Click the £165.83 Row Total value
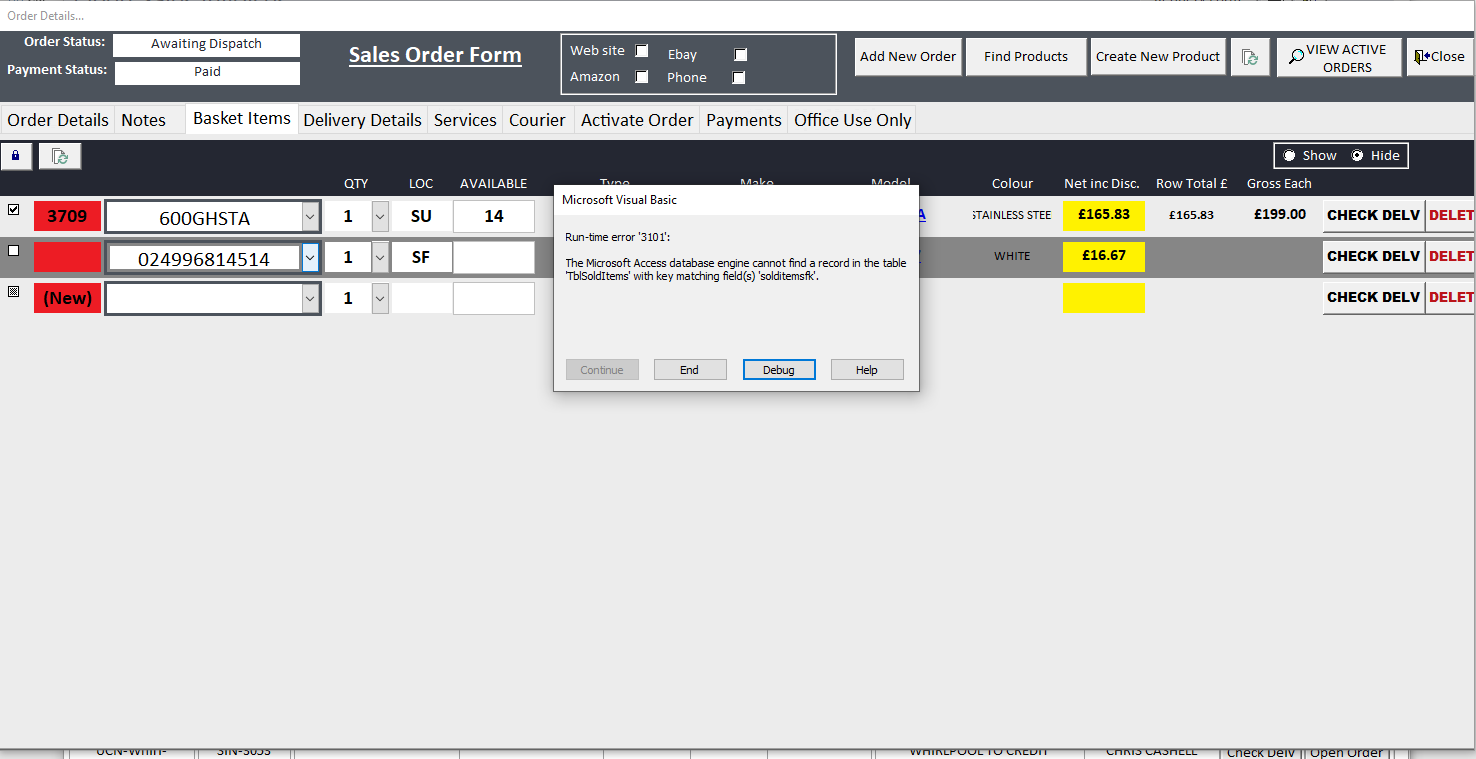1476x759 pixels. click(1191, 215)
